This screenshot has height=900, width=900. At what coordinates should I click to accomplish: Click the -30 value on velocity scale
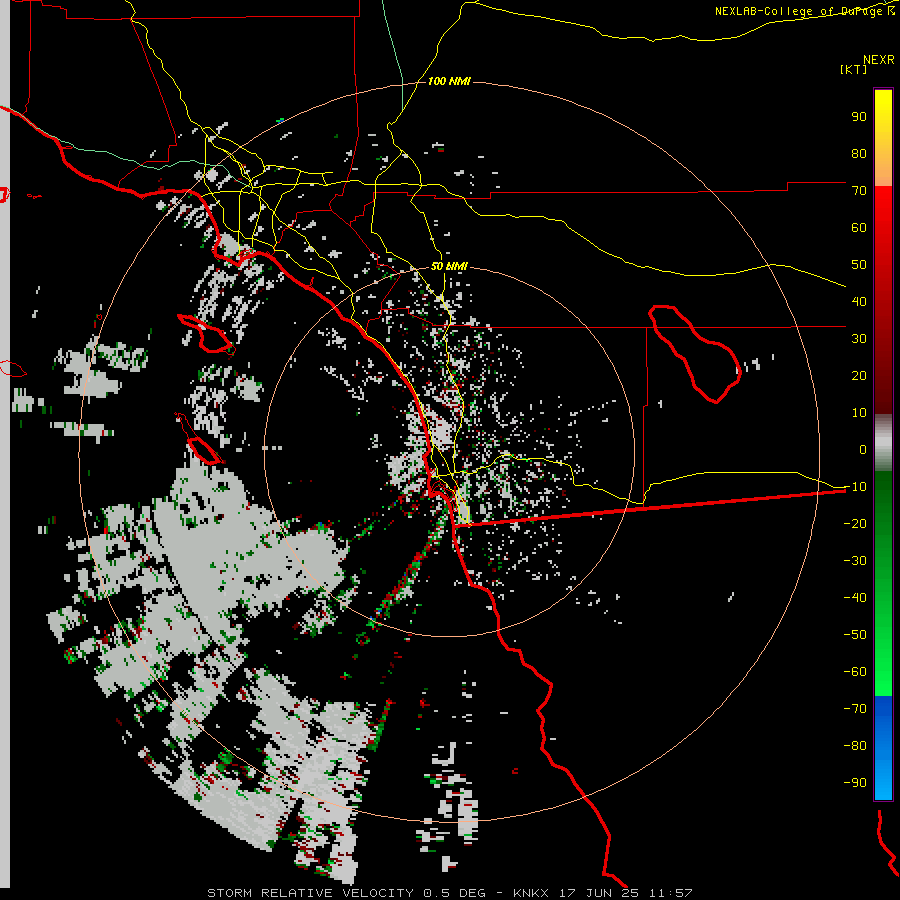[x=855, y=561]
